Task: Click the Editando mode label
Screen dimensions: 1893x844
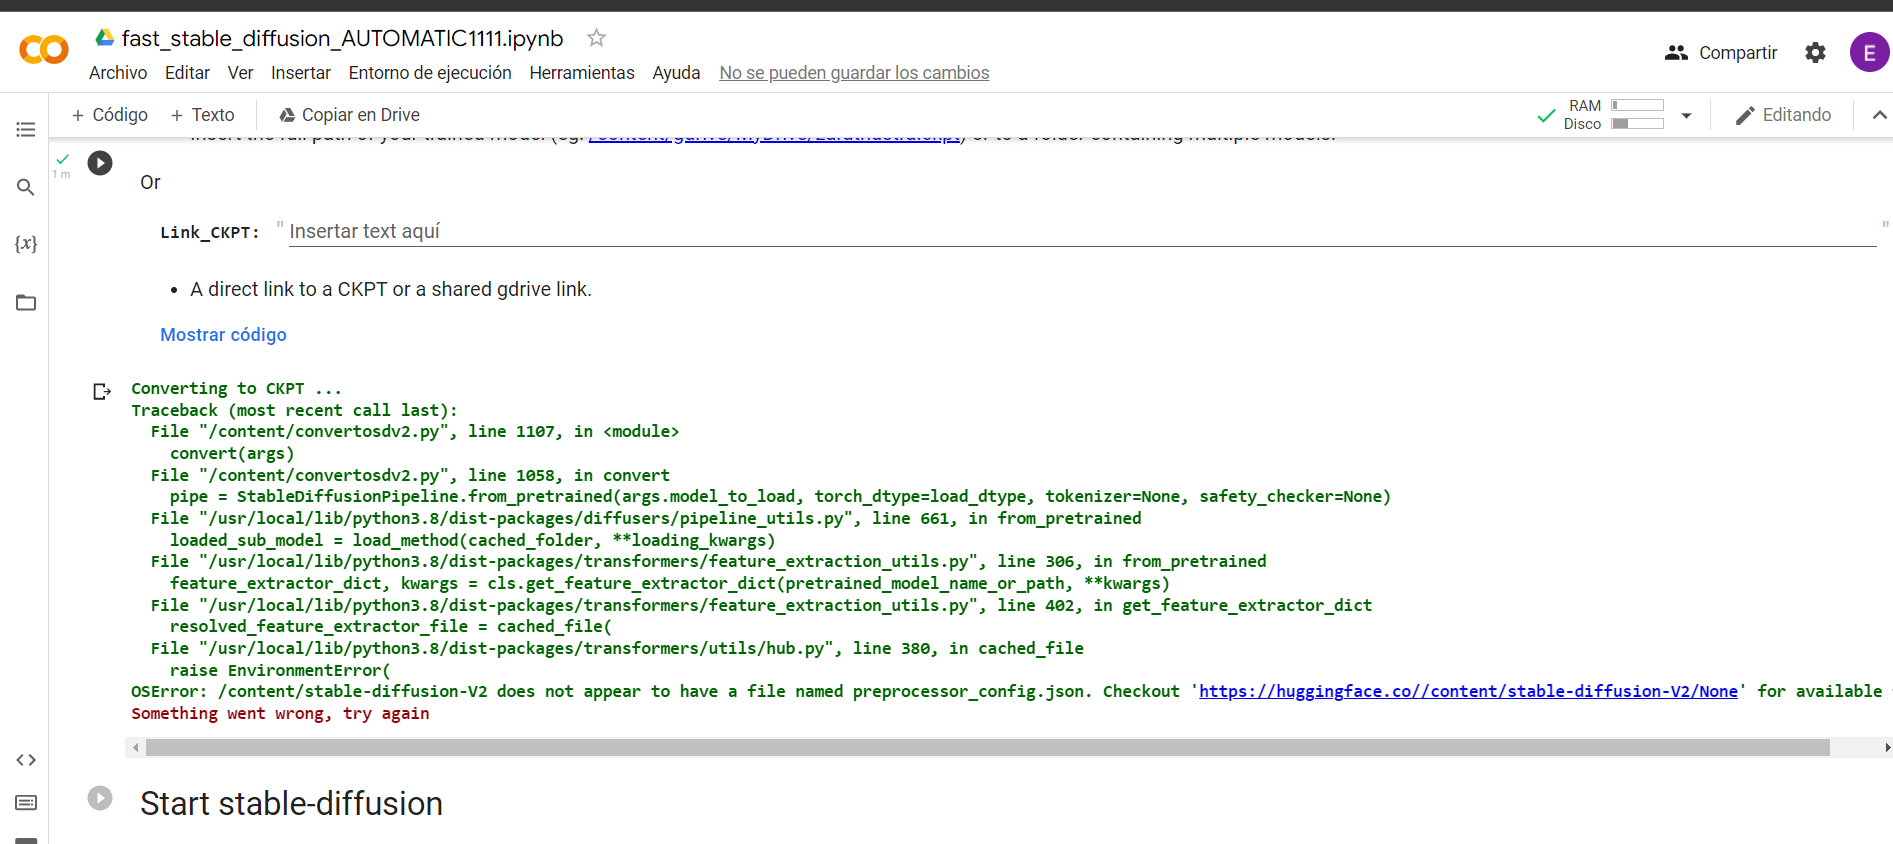Action: point(1796,115)
